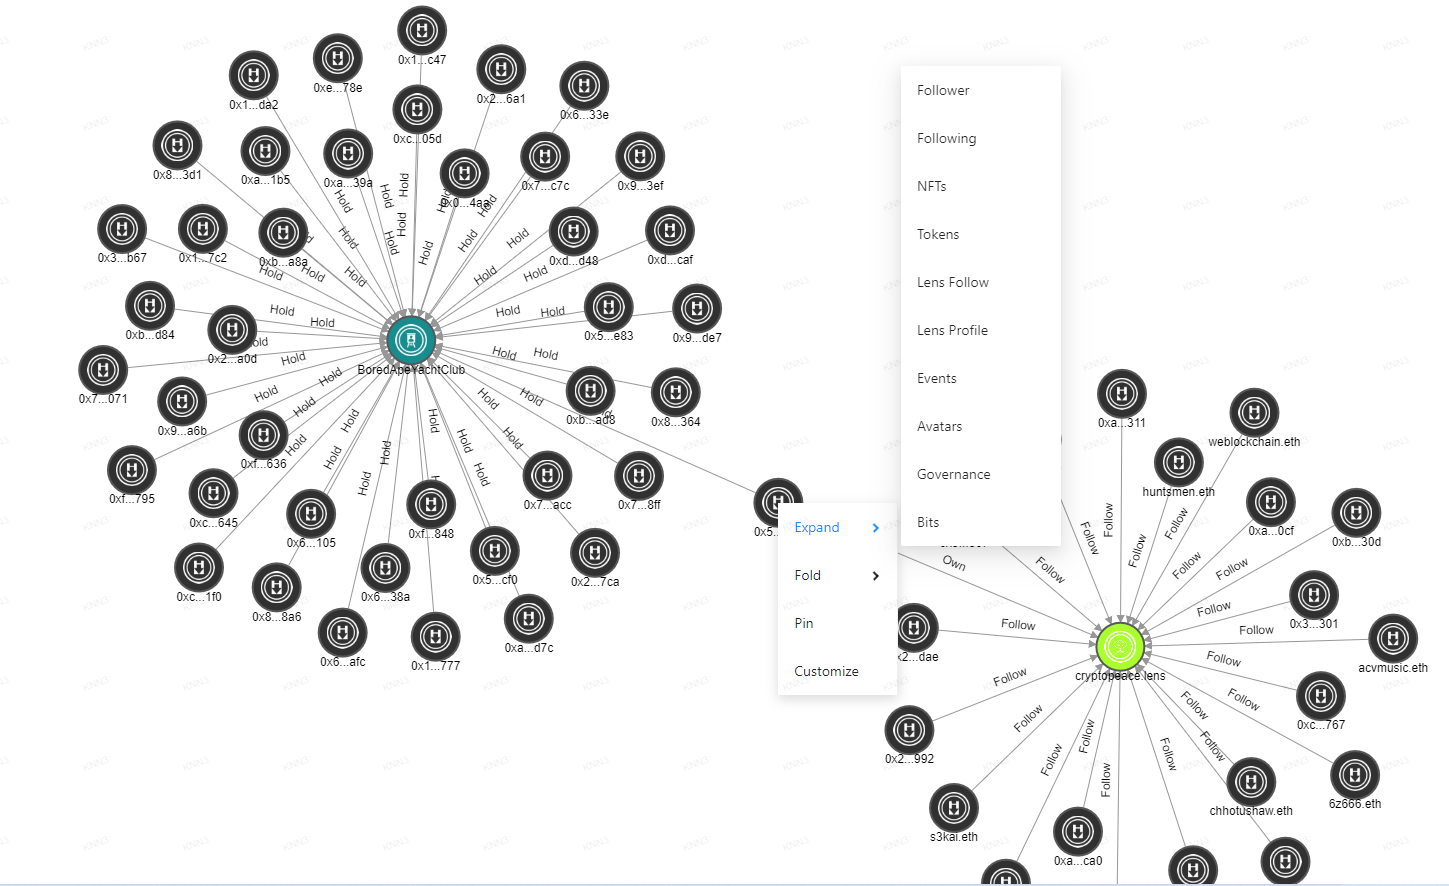Click the 0x7...071 node icon
The width and height of the screenshot is (1449, 886).
click(x=103, y=370)
